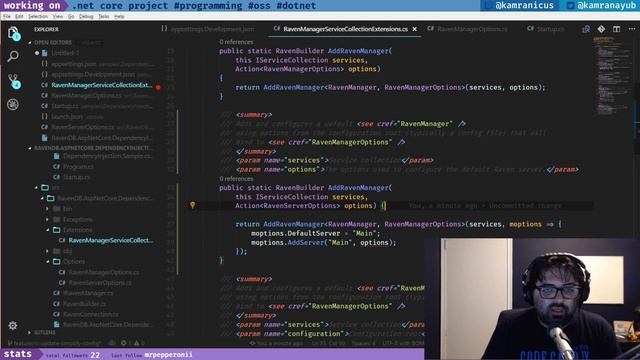Click the lightbulb code action icon

(x=193, y=205)
